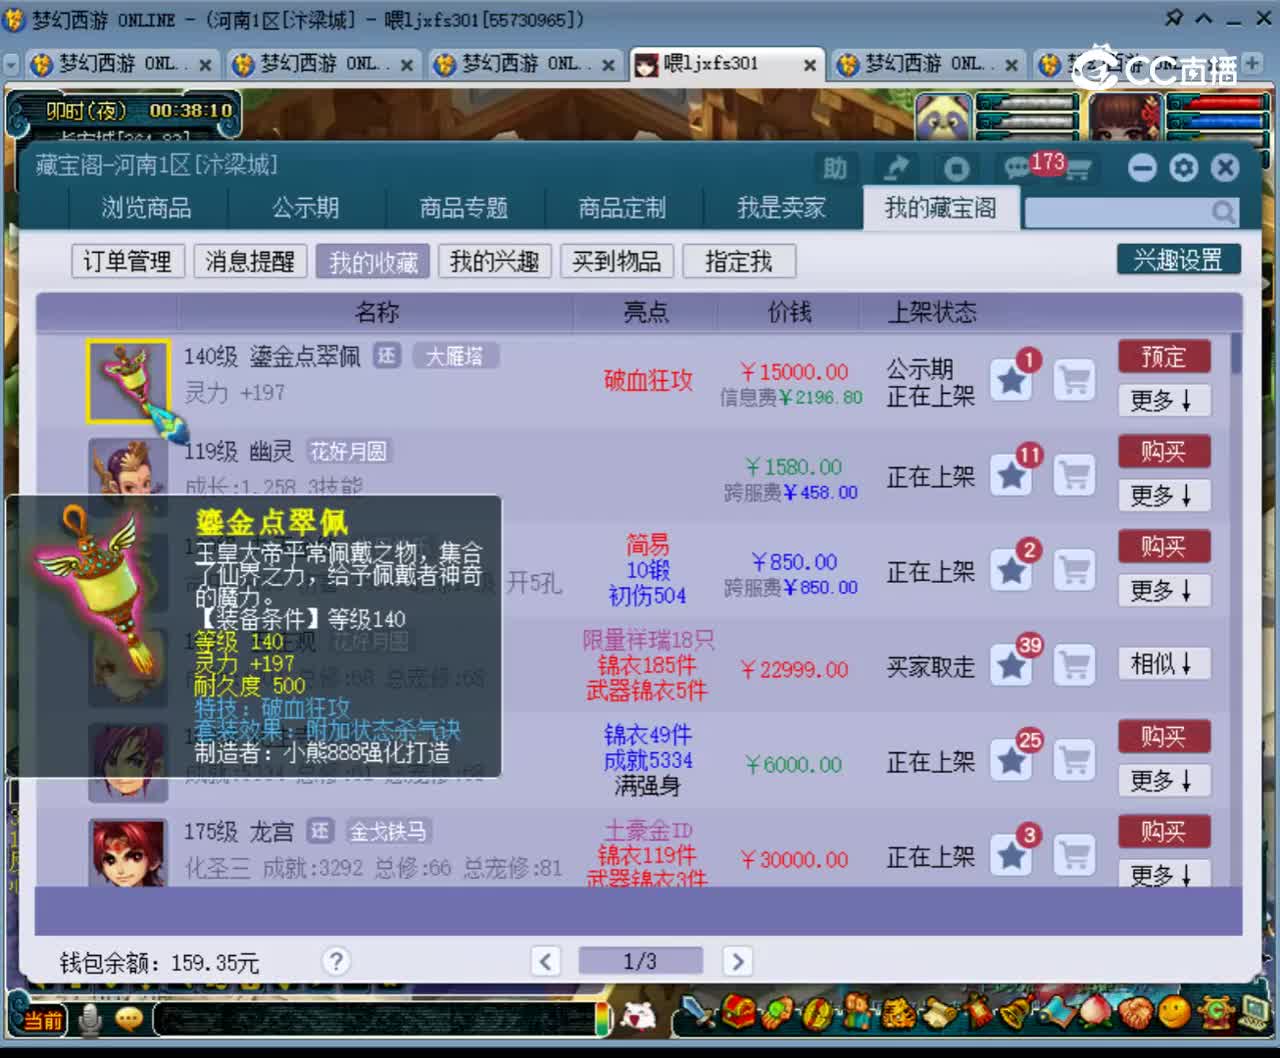Toggle favorite star on ¥850.00 row

[x=1012, y=570]
